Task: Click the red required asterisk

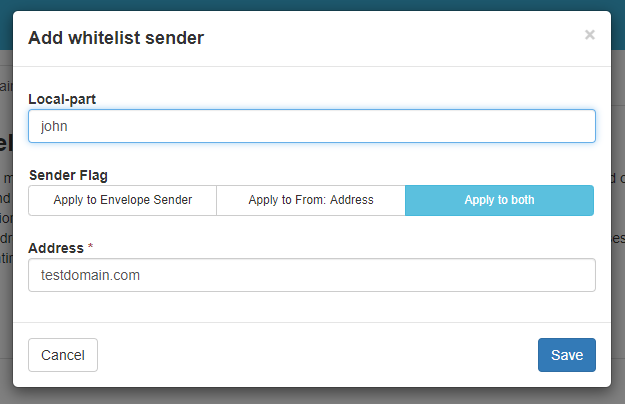Action: (89, 247)
